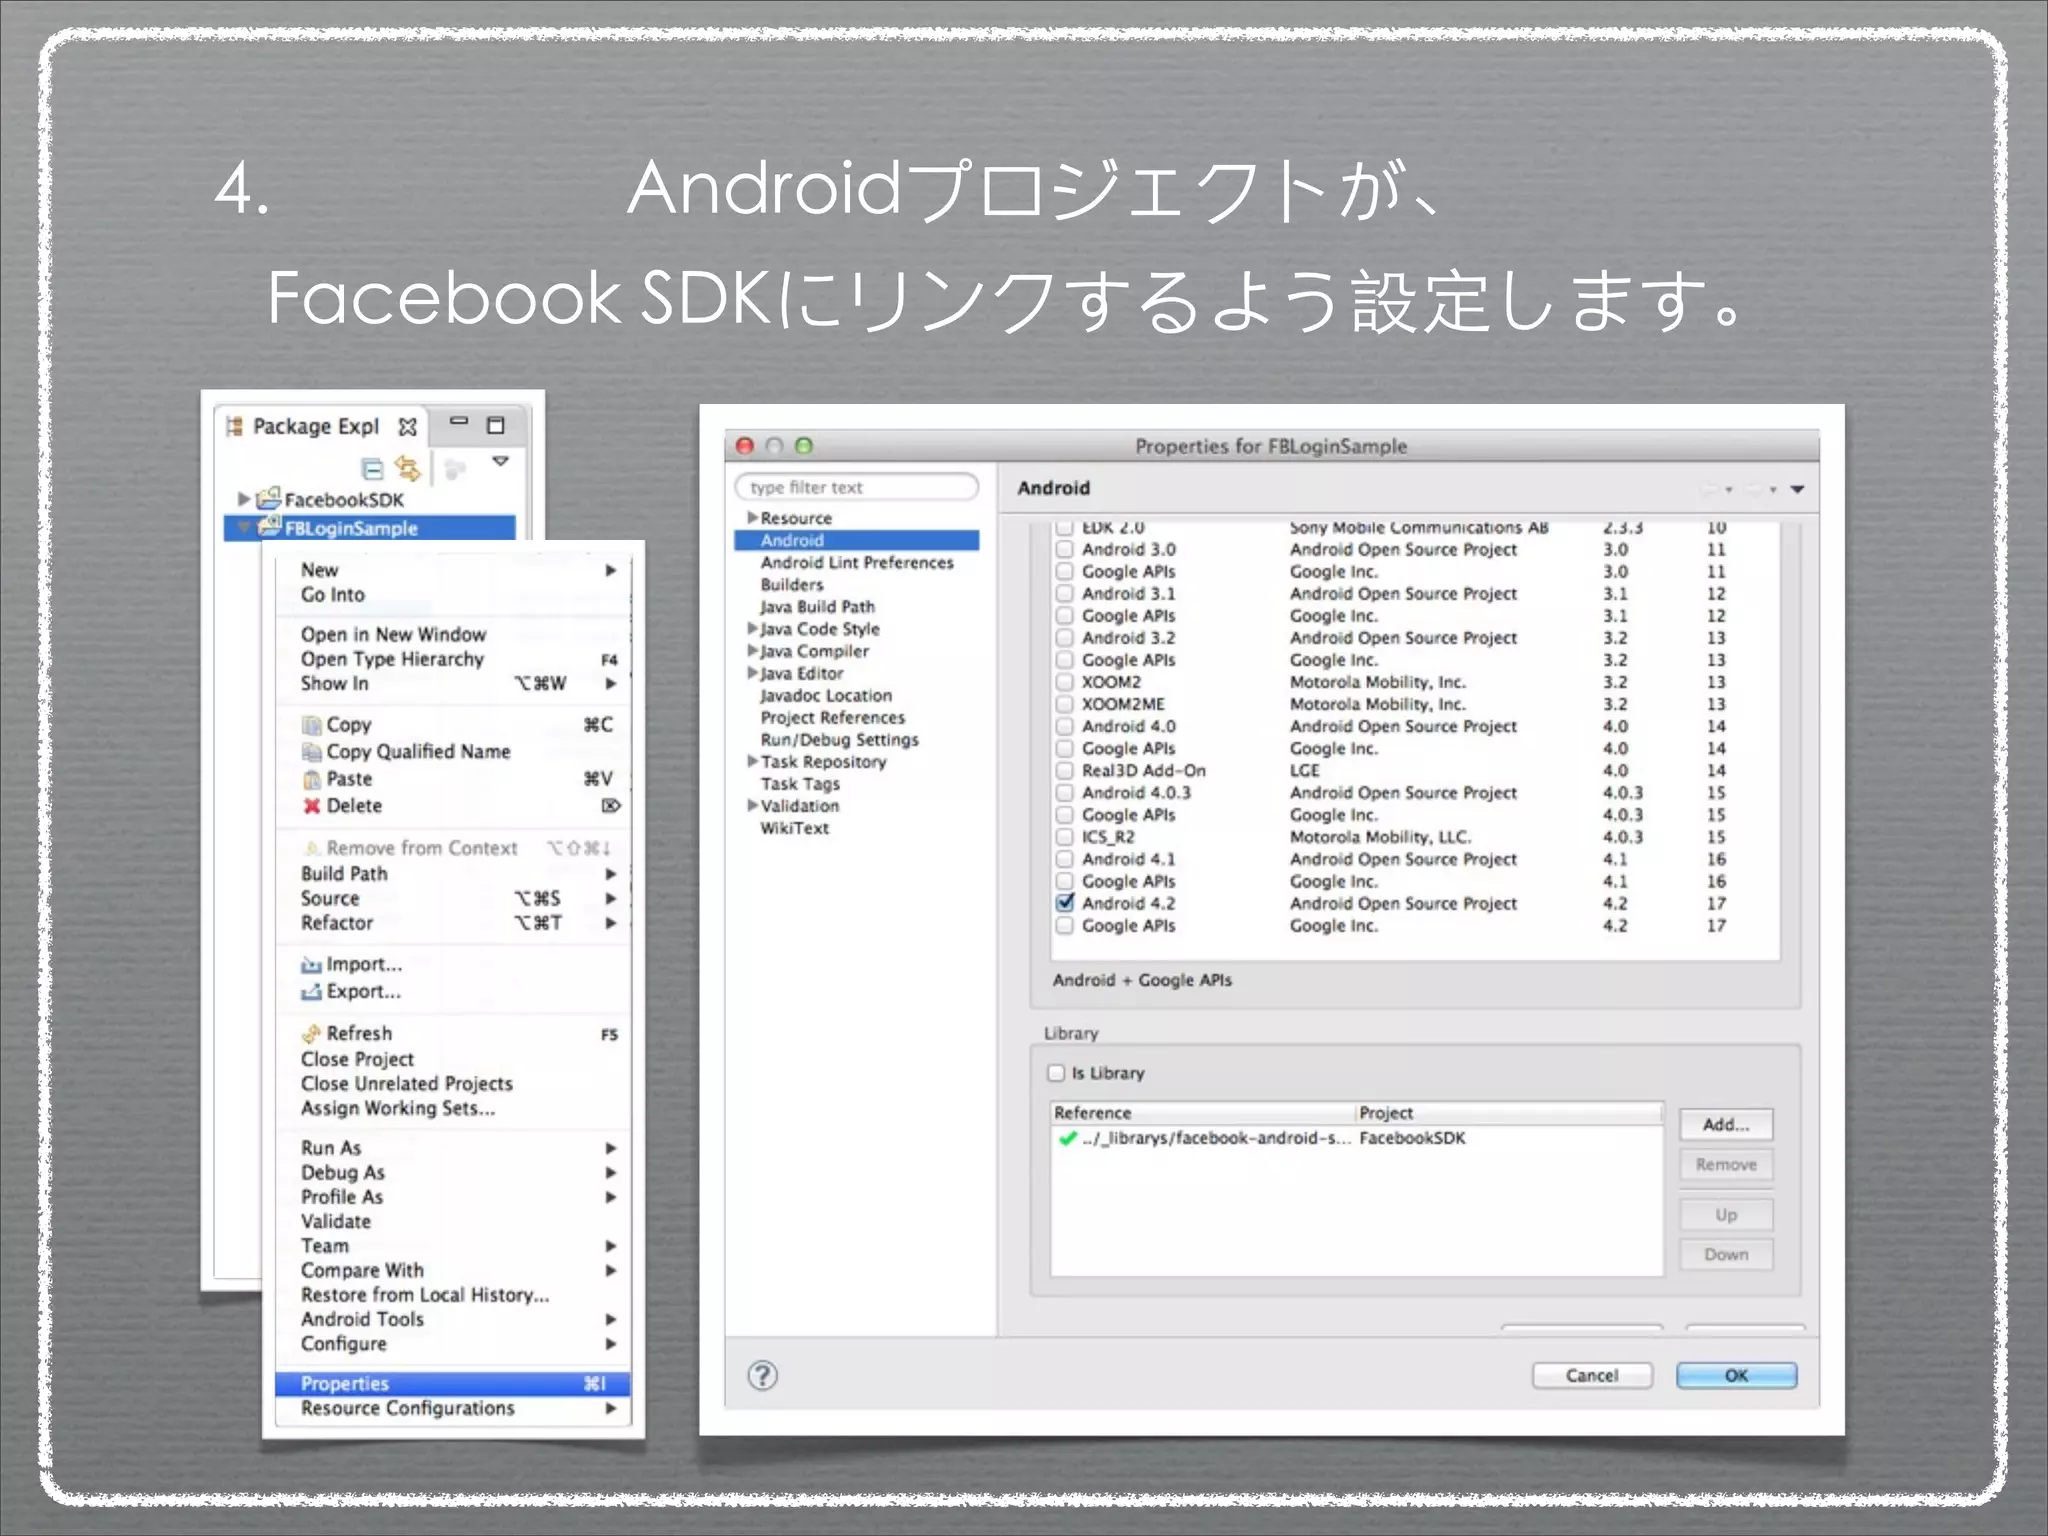The height and width of the screenshot is (1536, 2048).
Task: Expand the Resource properties category
Action: point(752,517)
